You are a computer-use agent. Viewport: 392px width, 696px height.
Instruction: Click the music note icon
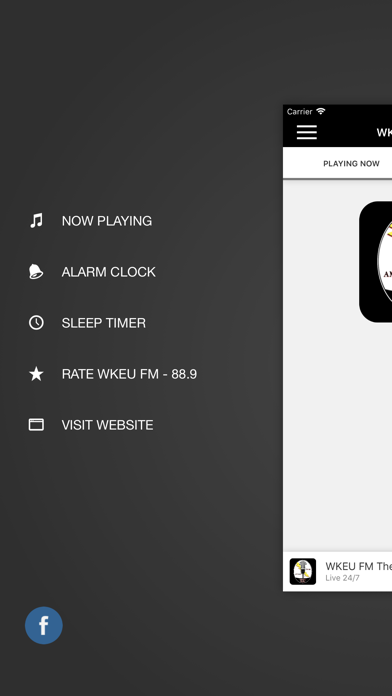[36, 221]
